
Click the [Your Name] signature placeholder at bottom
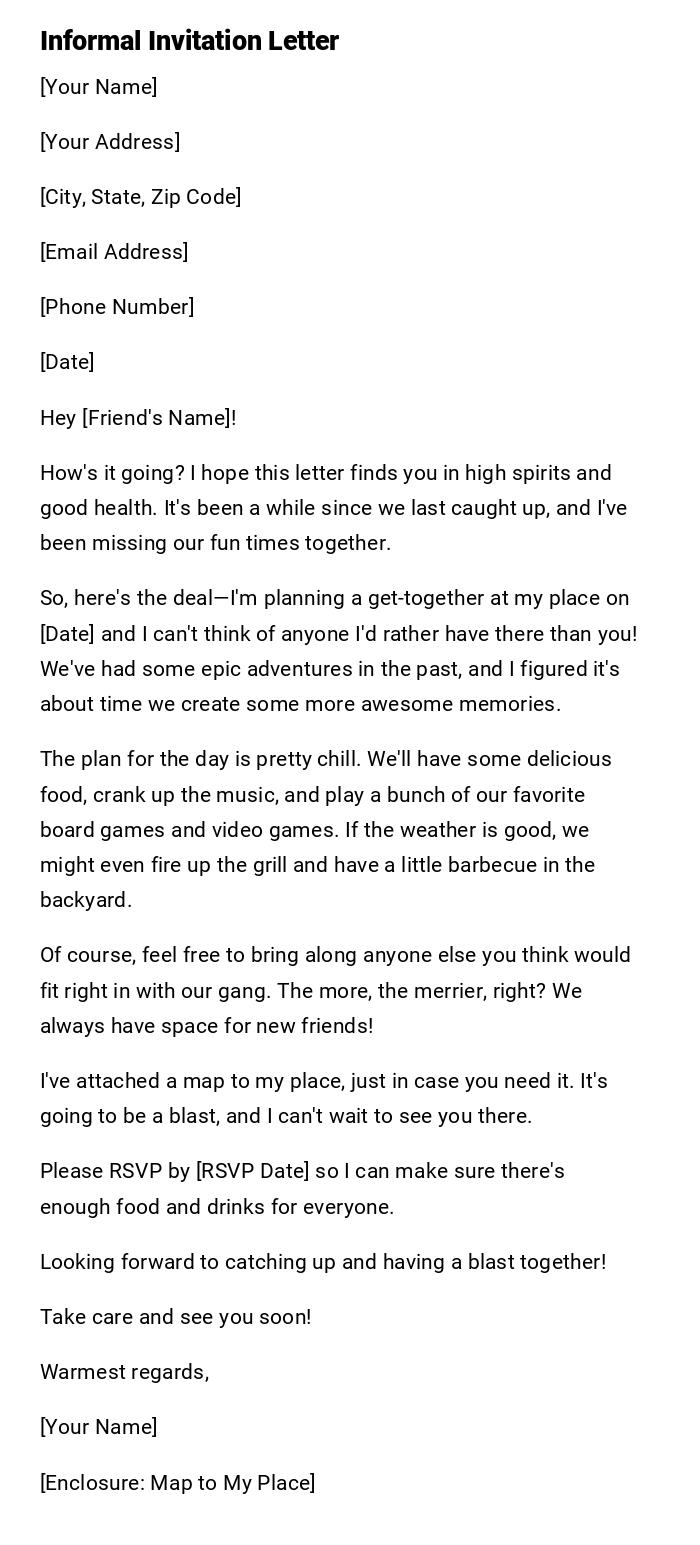click(98, 1427)
